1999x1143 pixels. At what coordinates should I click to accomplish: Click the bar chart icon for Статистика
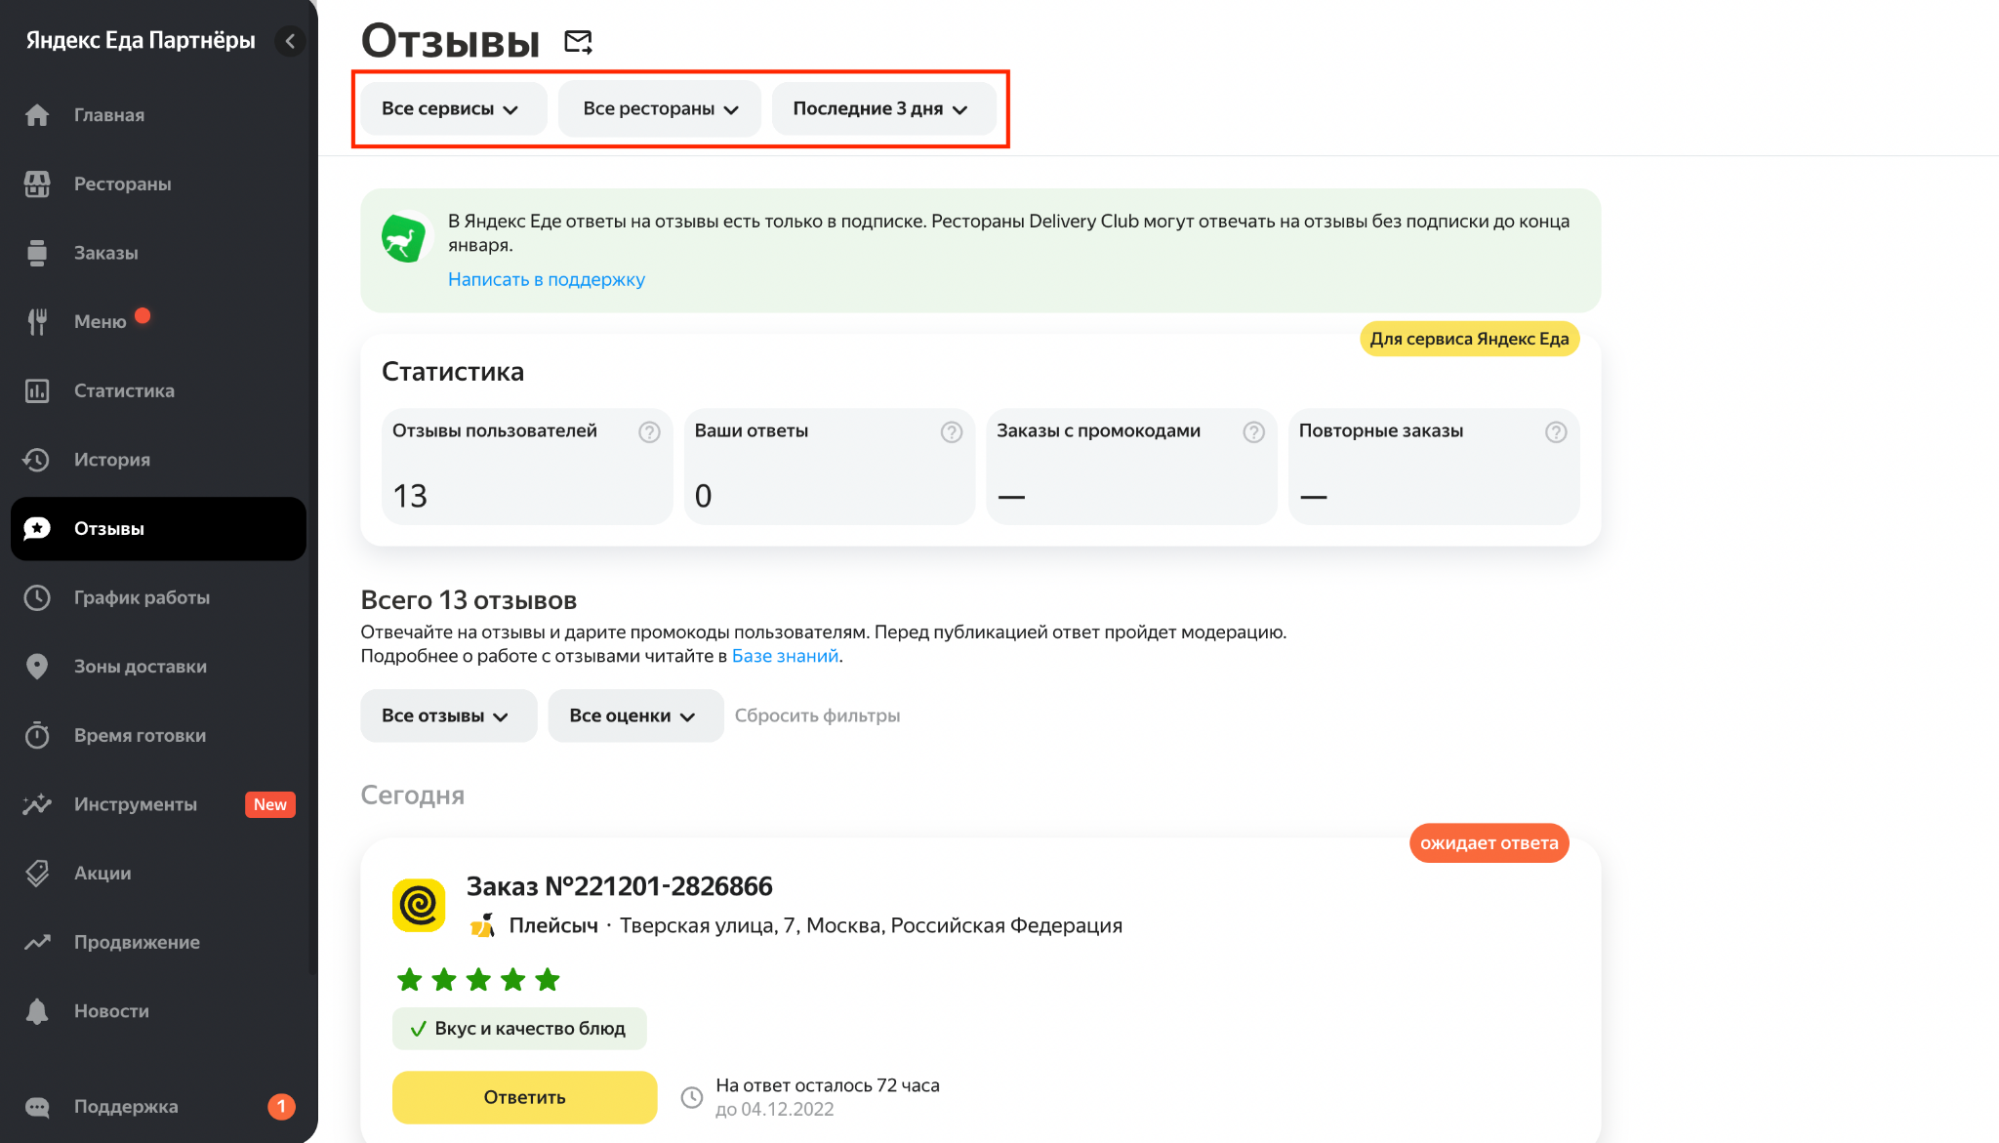point(37,391)
